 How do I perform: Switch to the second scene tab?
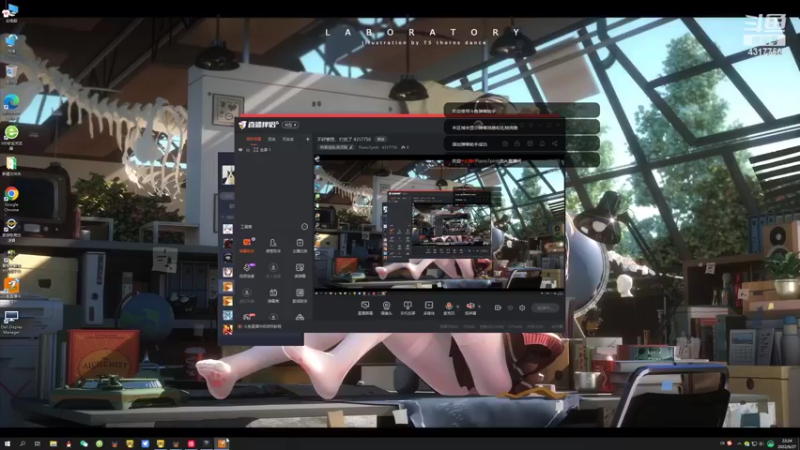click(x=272, y=139)
